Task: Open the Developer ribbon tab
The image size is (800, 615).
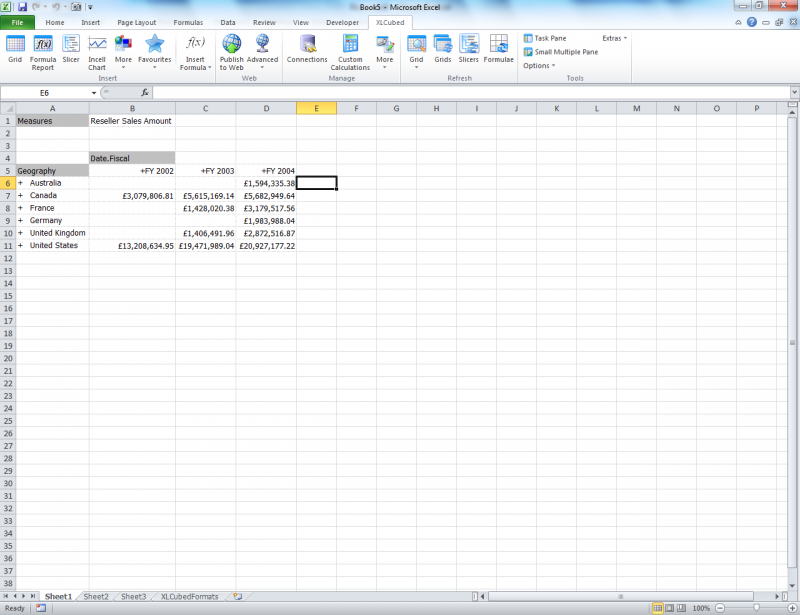Action: (342, 21)
